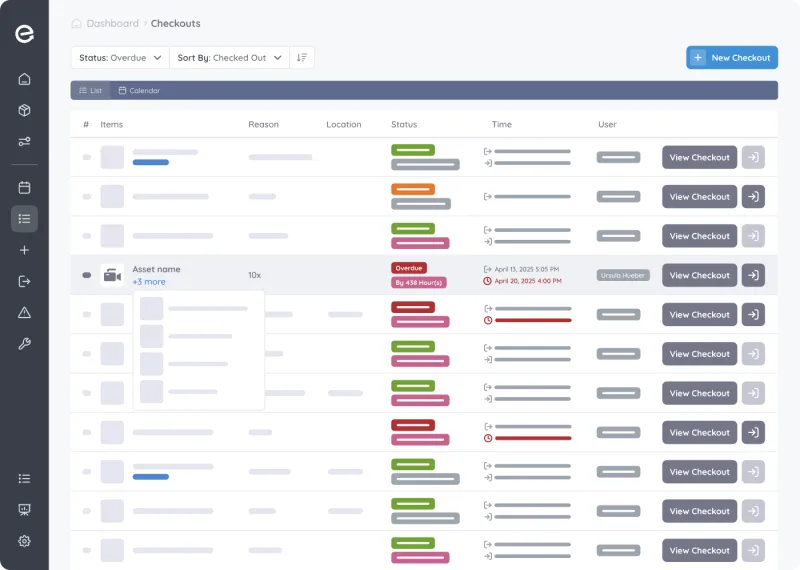Click the orange status badge

[x=413, y=189]
